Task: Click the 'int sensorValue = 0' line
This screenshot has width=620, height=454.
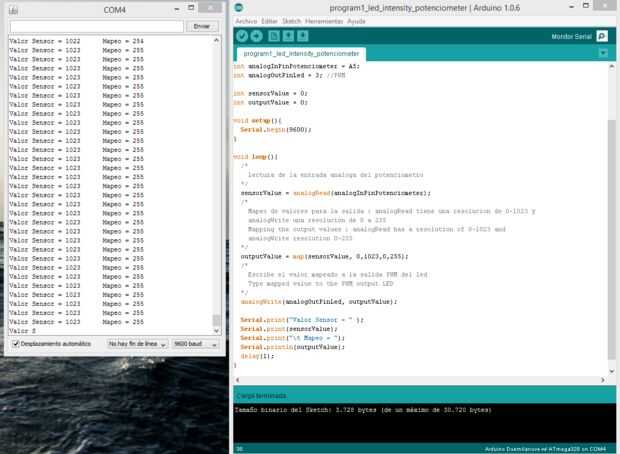Action: tap(270, 93)
